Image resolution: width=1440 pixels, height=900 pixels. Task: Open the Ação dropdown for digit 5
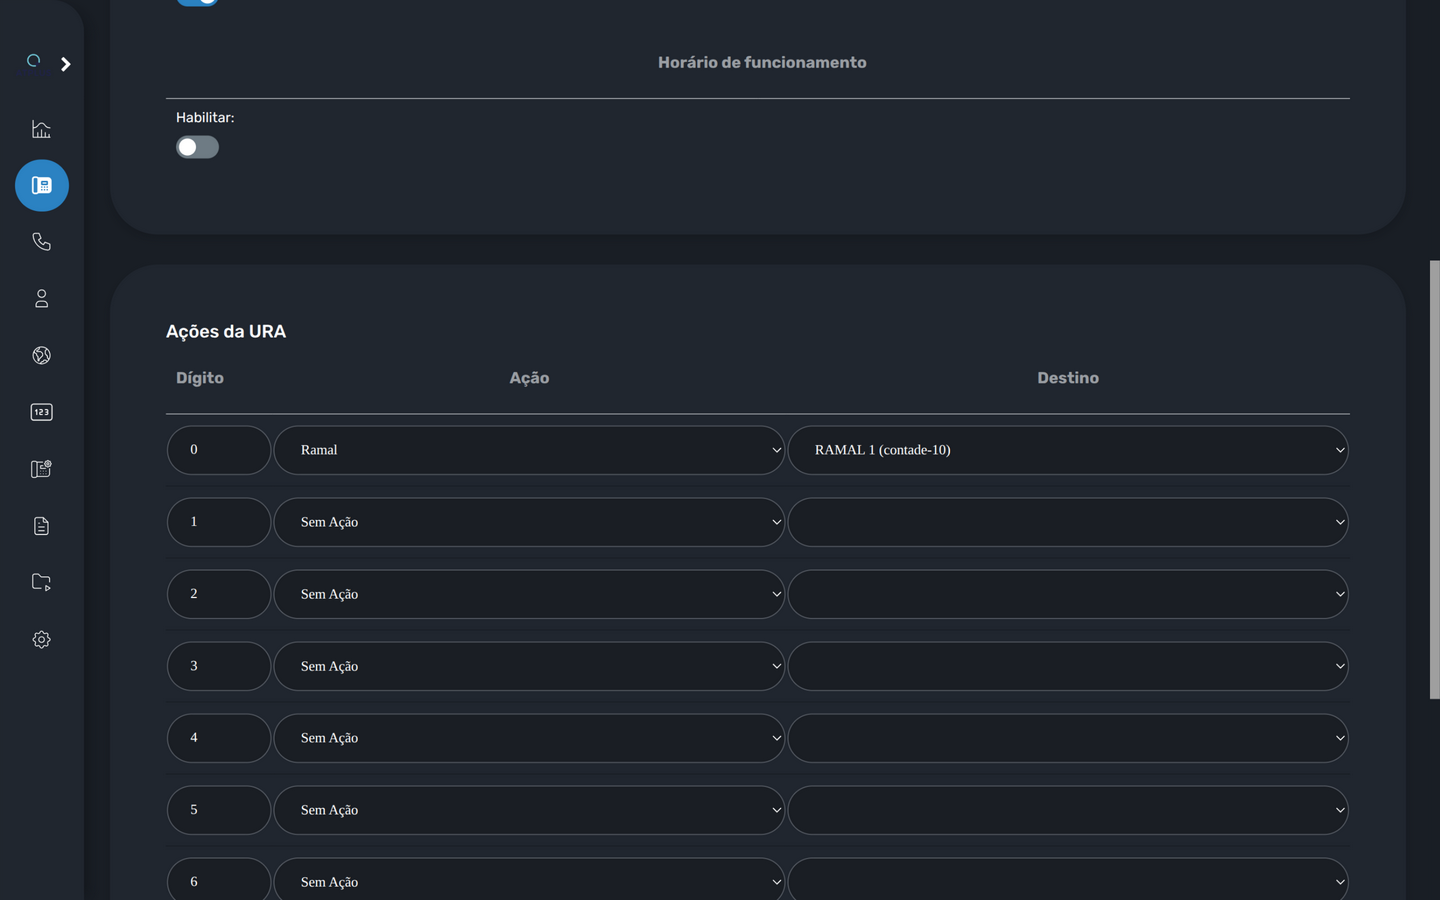529,810
